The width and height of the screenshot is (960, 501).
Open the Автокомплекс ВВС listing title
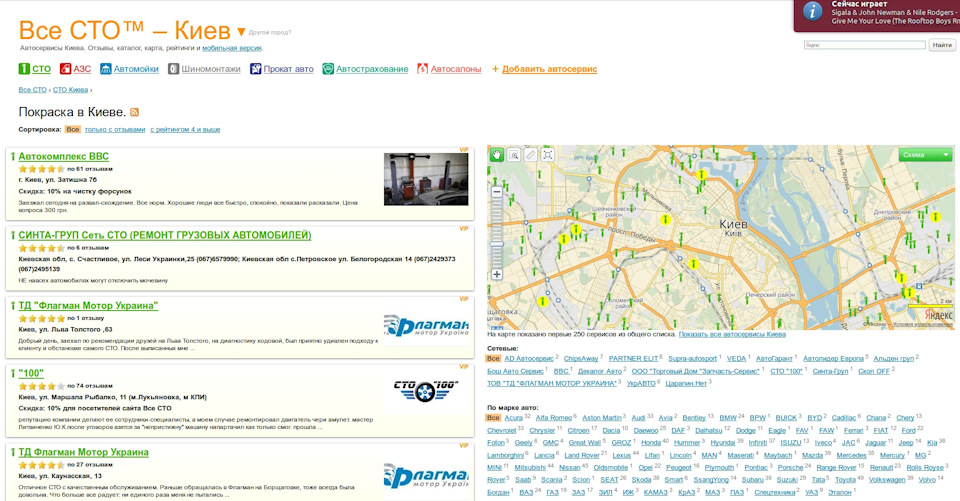64,156
